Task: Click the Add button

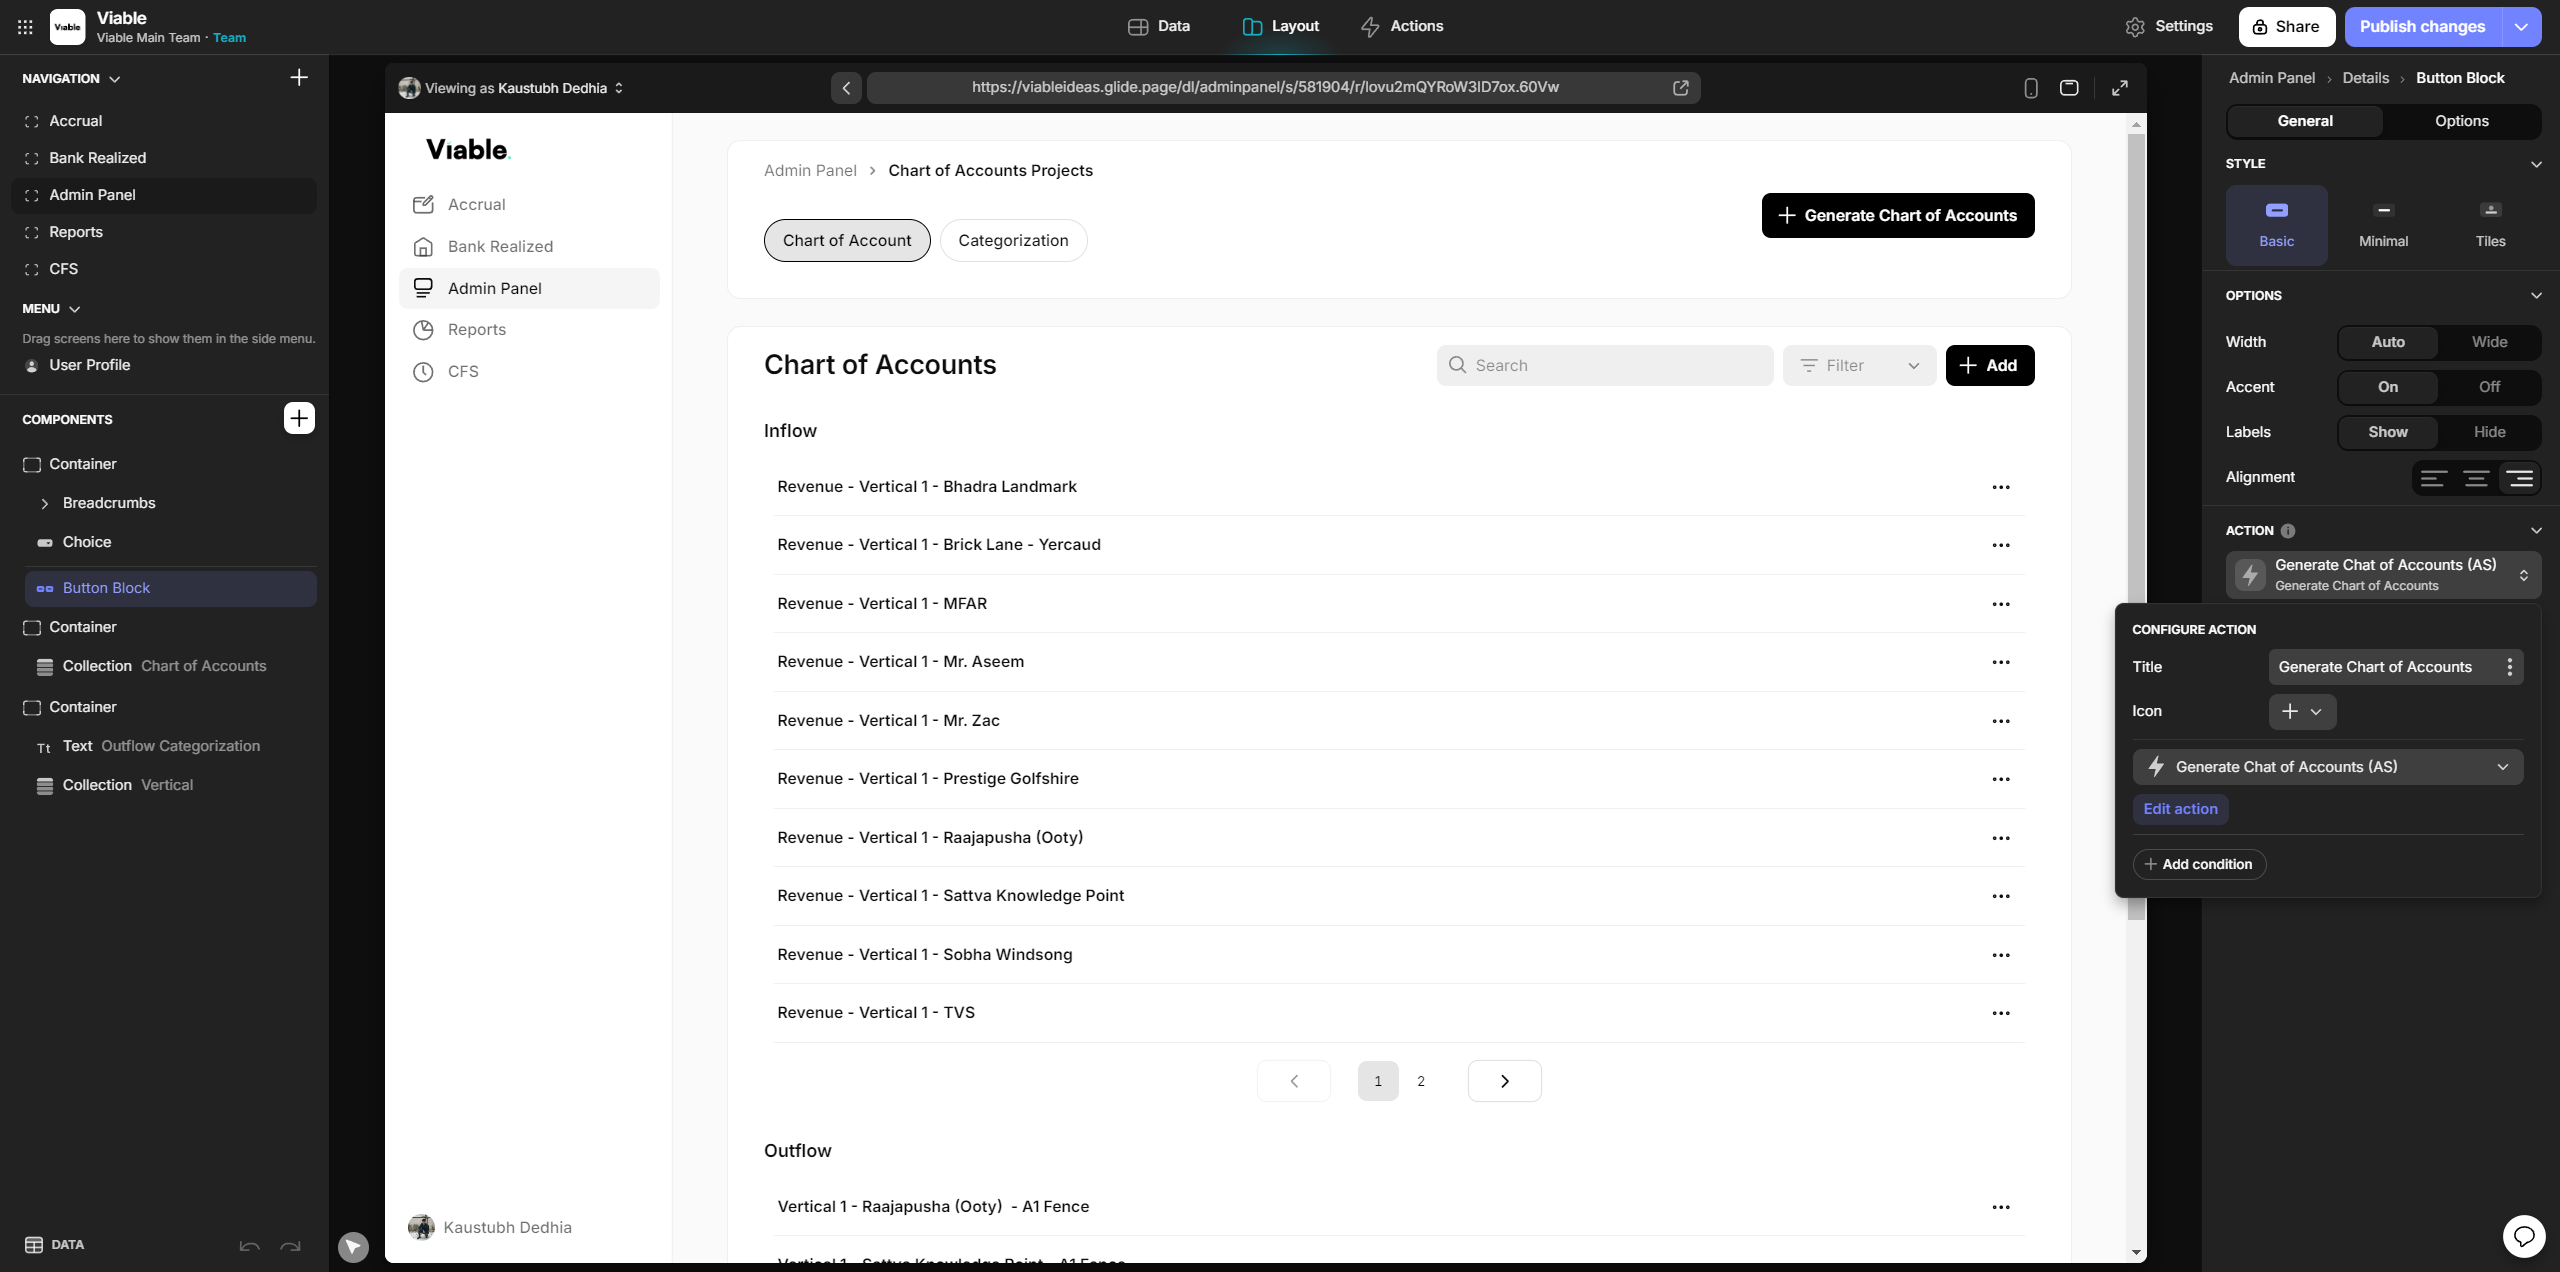Action: click(1989, 366)
